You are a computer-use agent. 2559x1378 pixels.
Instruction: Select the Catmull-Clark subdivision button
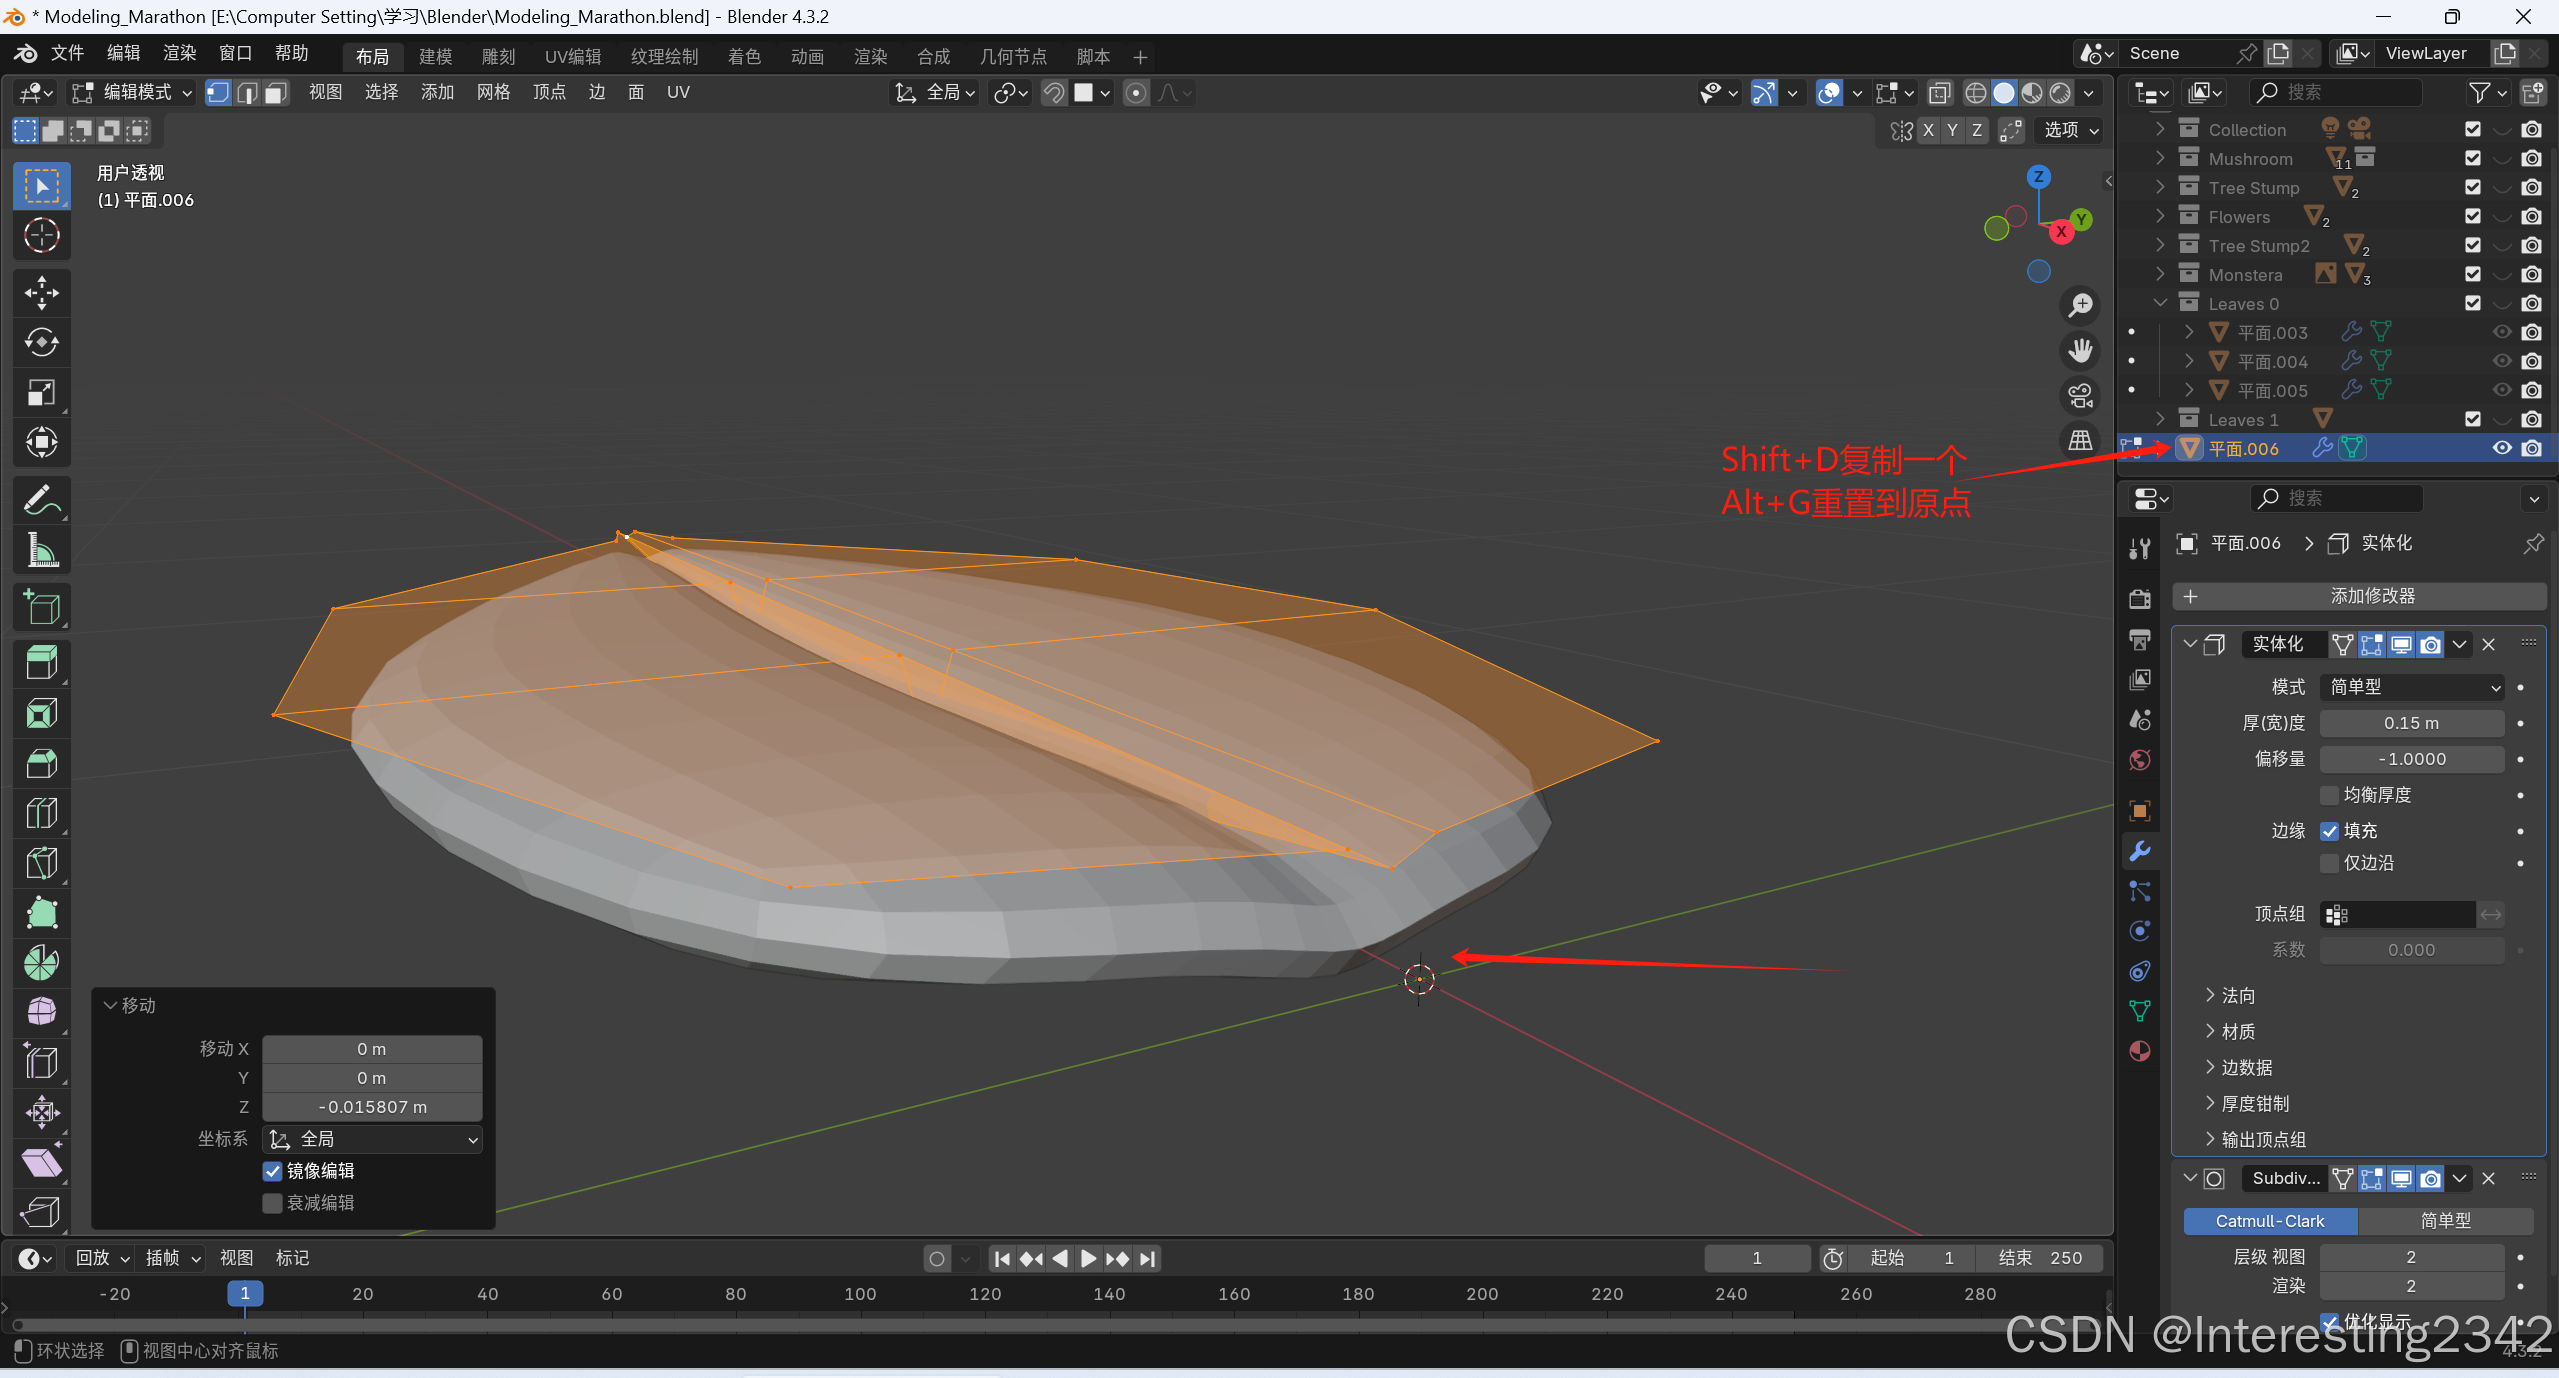tap(2269, 1221)
